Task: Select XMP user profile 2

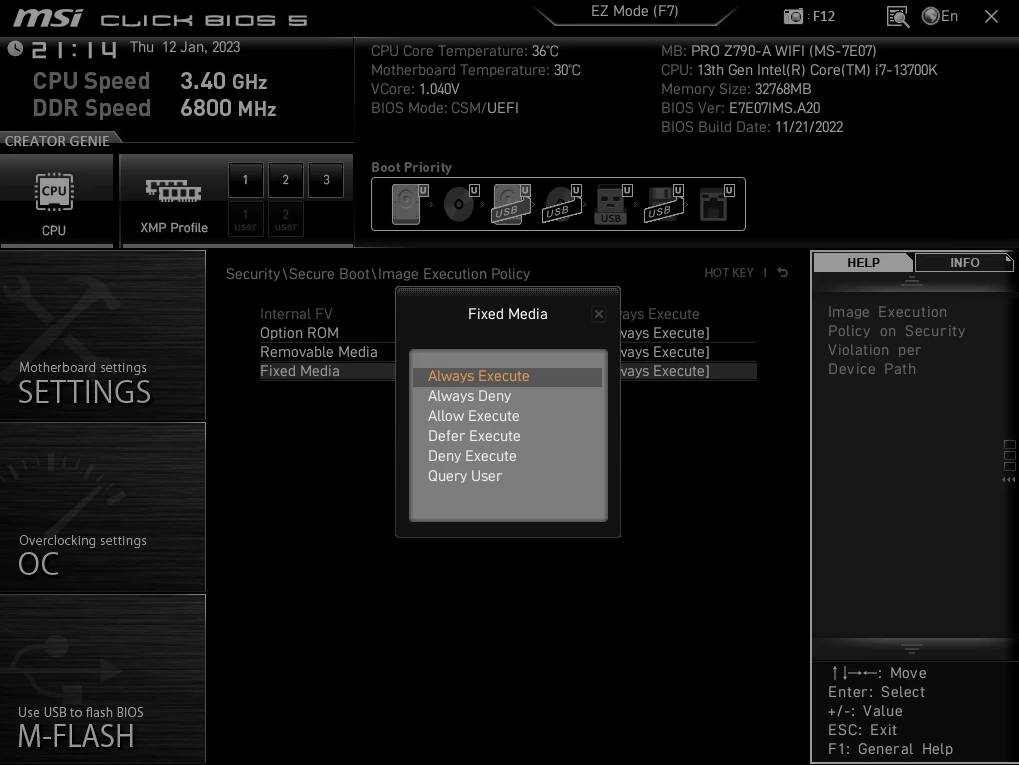Action: coord(285,219)
